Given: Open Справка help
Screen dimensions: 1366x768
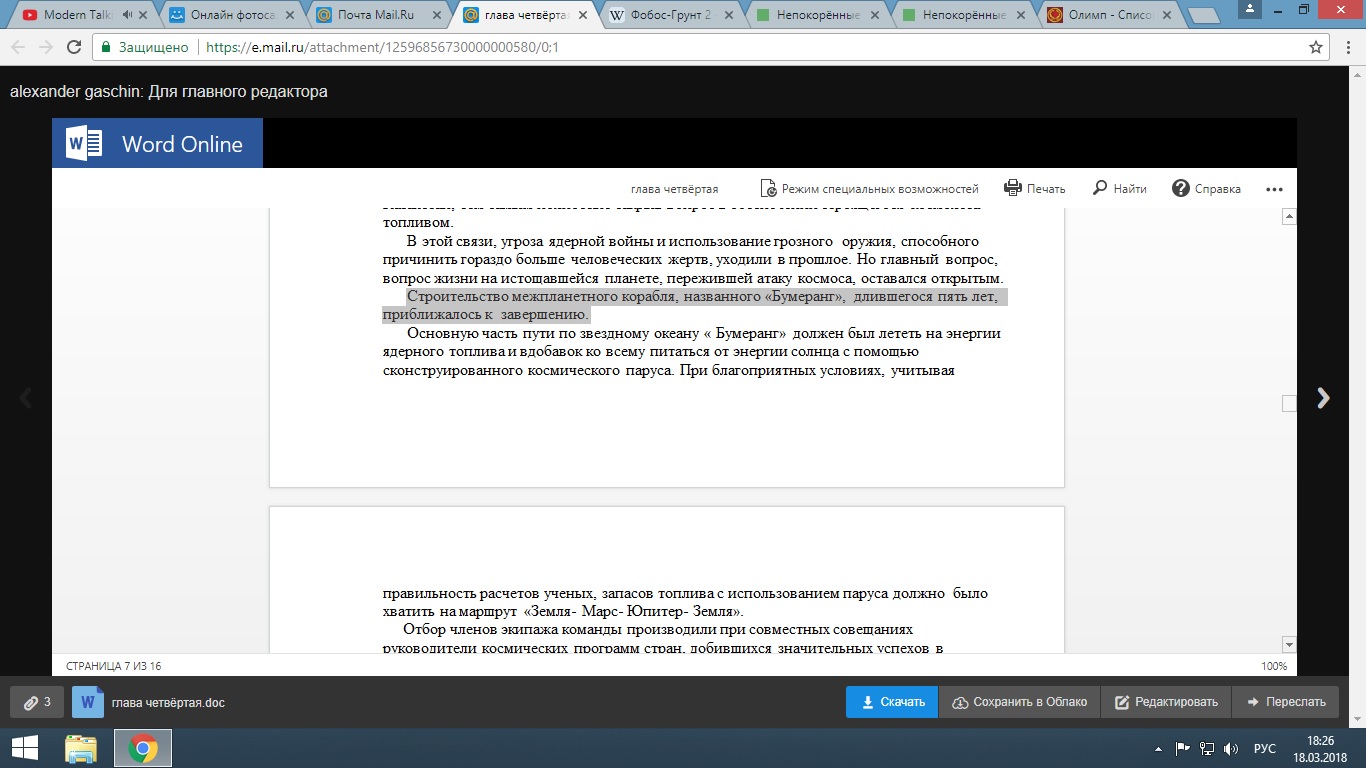Looking at the screenshot, I should [x=1206, y=188].
